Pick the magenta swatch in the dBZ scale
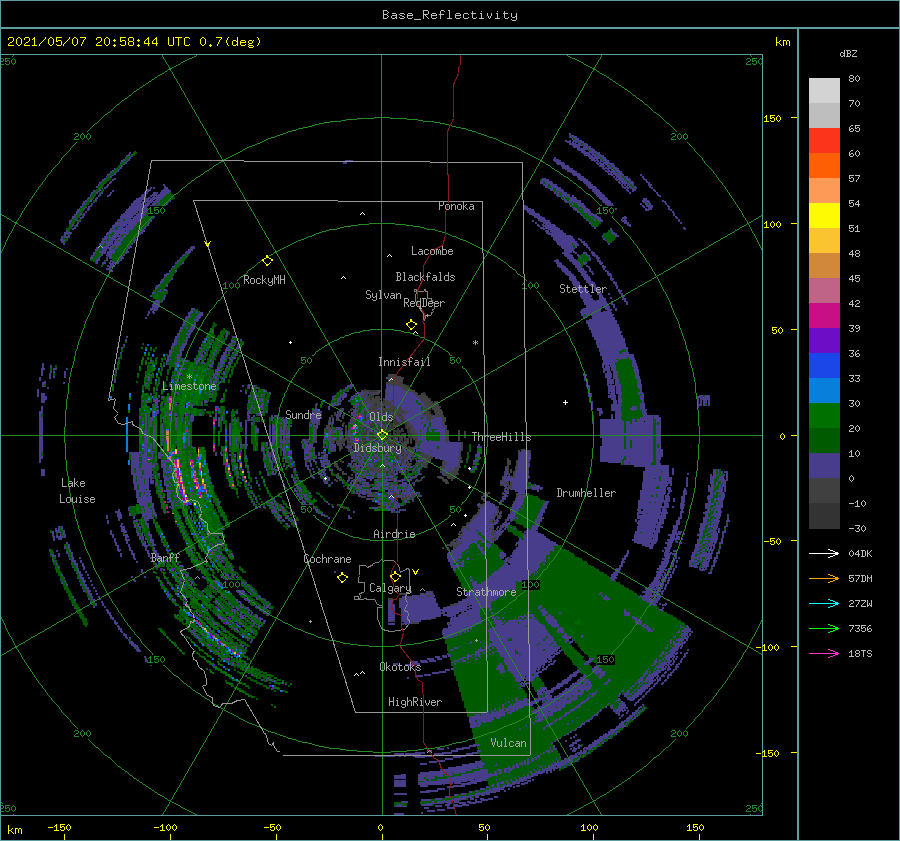The image size is (900, 841). pos(824,316)
